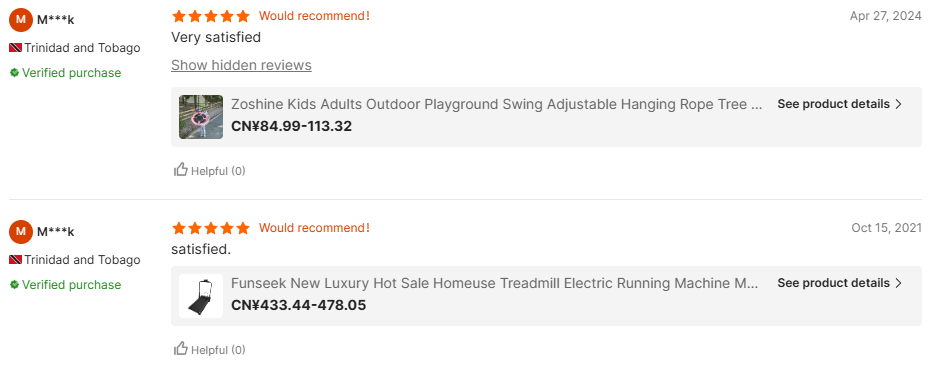This screenshot has height=365, width=936.
Task: Open the Zoshine Kids Adults Outdoor Swing title
Action: pyautogui.click(x=497, y=105)
